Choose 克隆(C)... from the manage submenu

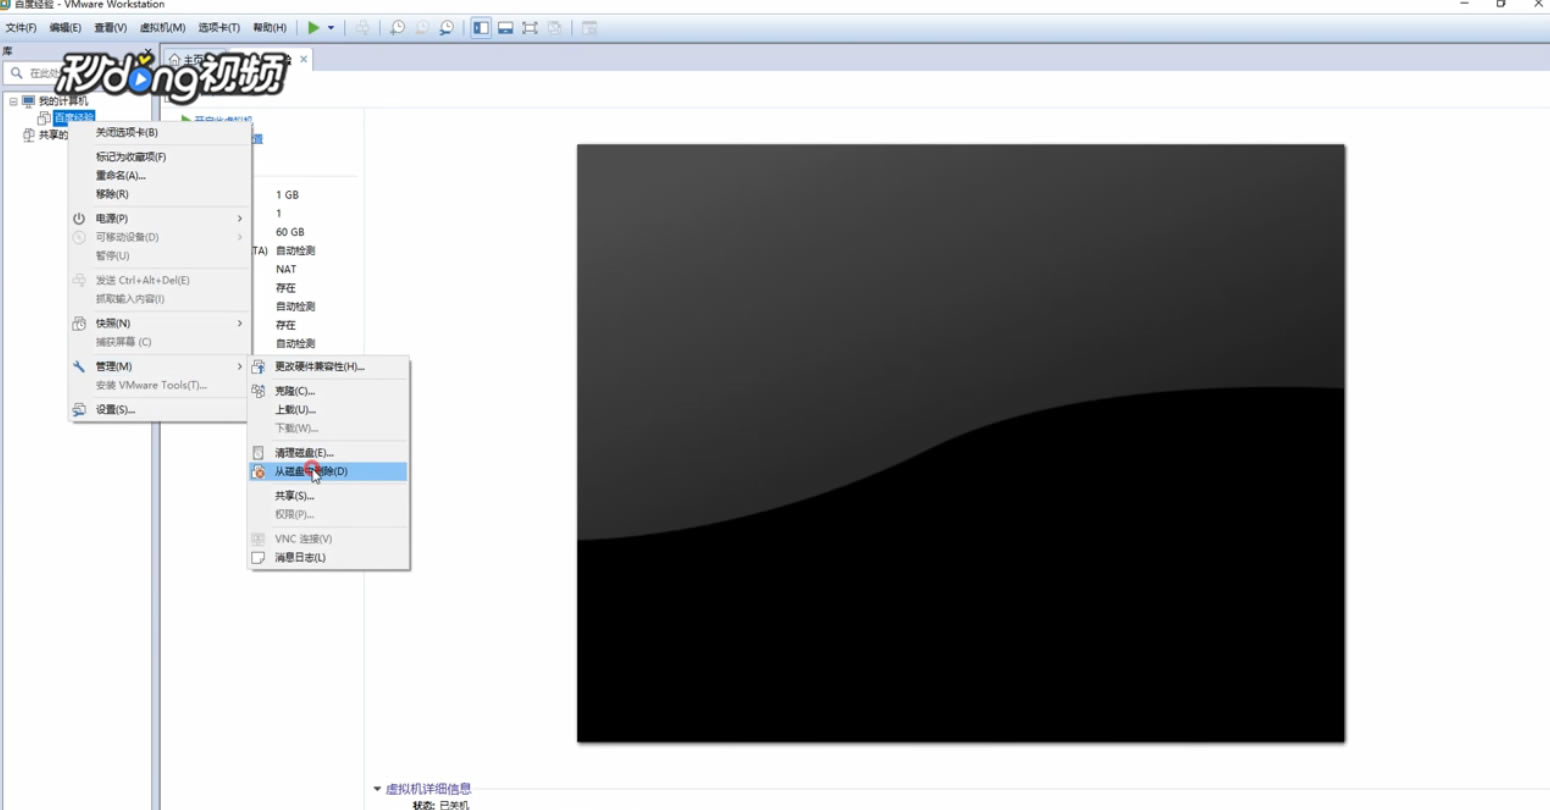coord(295,391)
